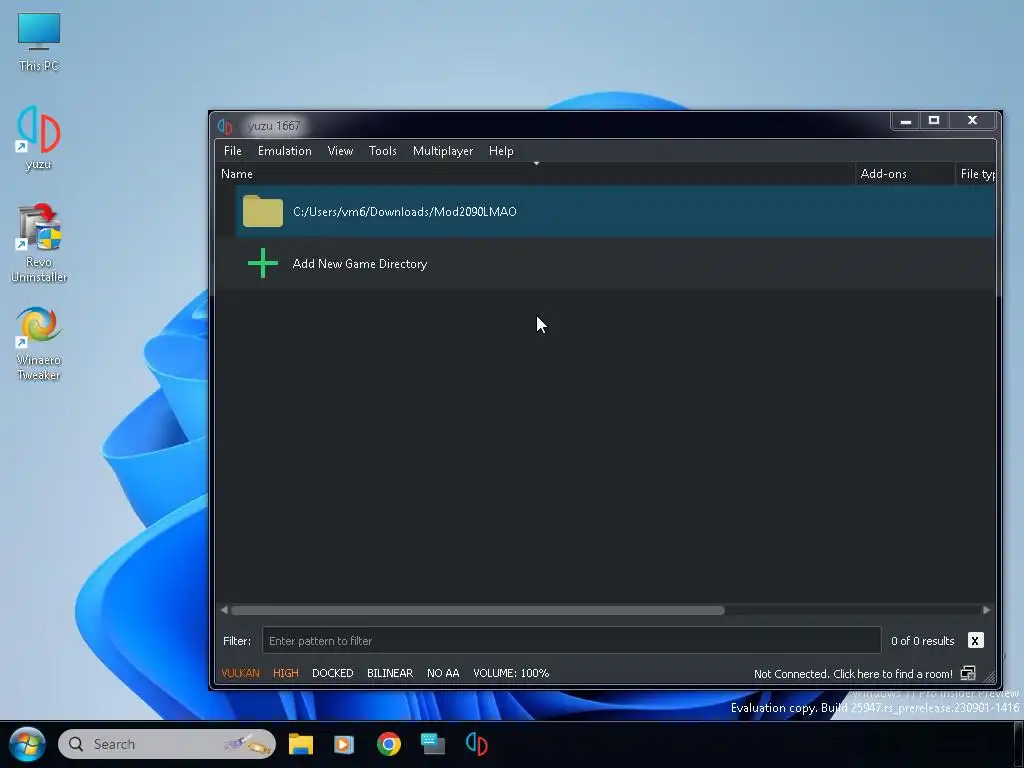
Task: Select the Revo Uninstaller desktop shortcut
Action: click(x=39, y=243)
